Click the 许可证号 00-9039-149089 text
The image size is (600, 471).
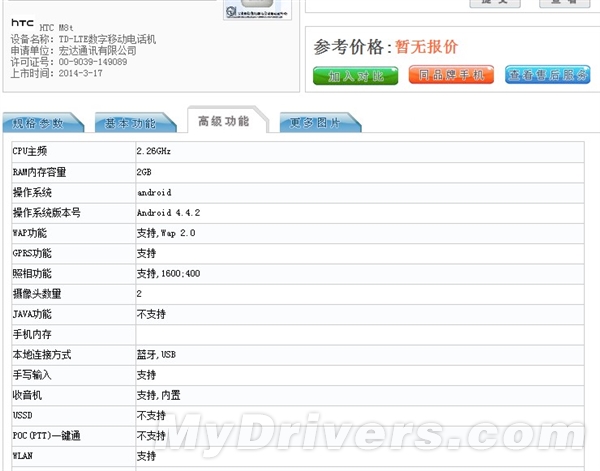69,61
